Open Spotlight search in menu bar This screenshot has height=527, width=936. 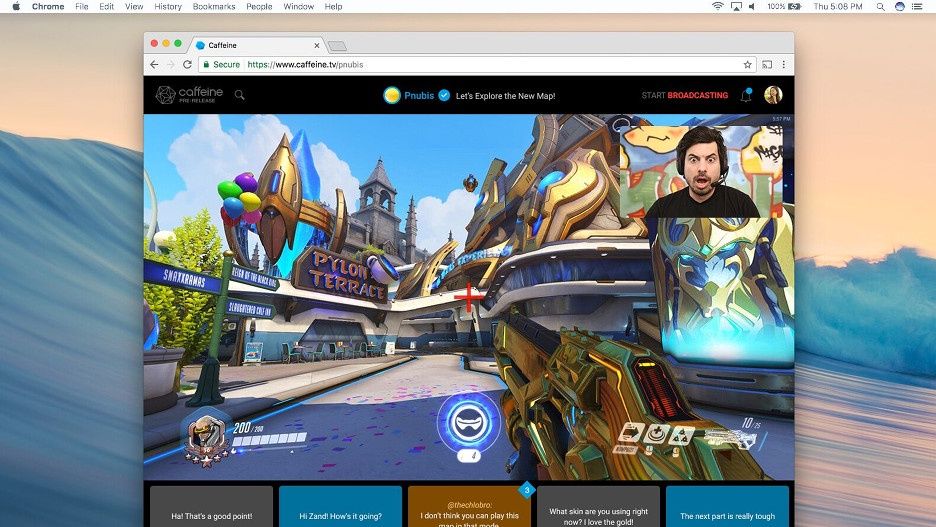click(x=880, y=7)
